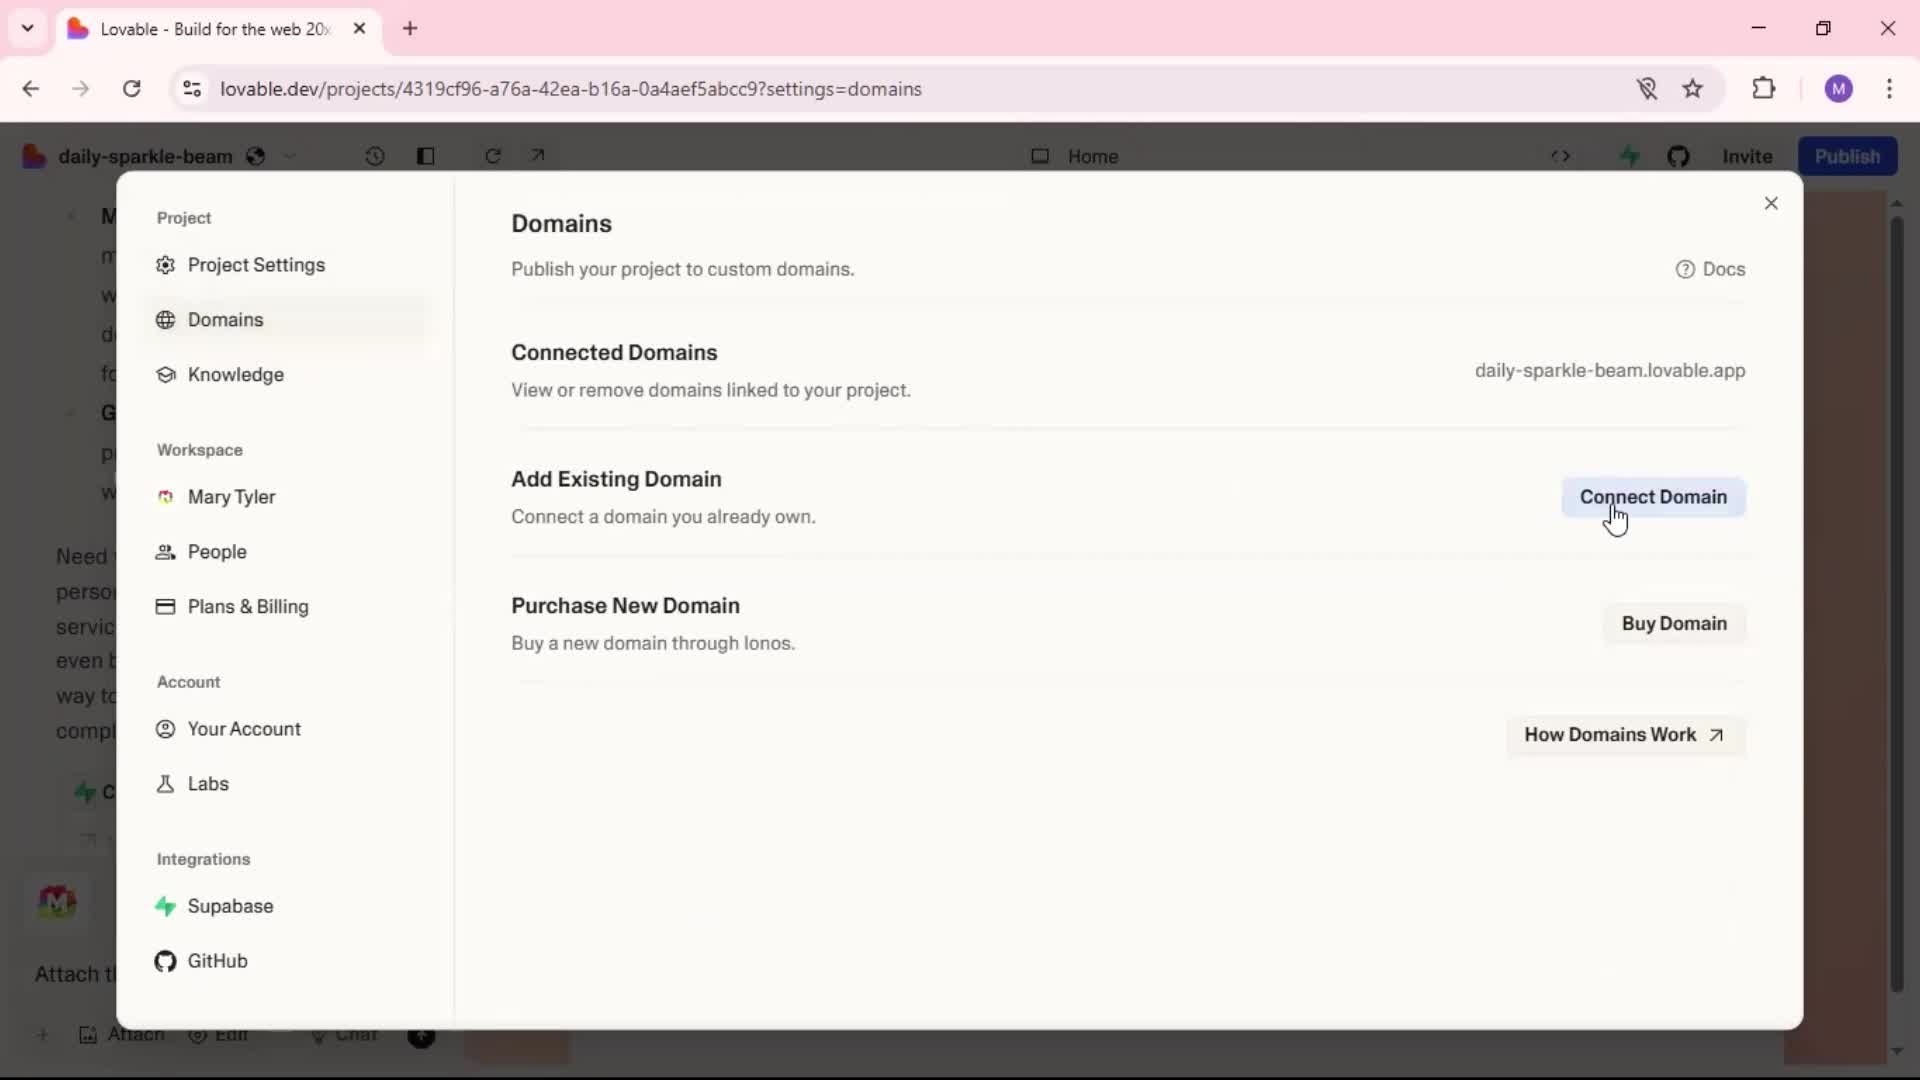
Task: Open the Labs section
Action: pyautogui.click(x=286, y=784)
